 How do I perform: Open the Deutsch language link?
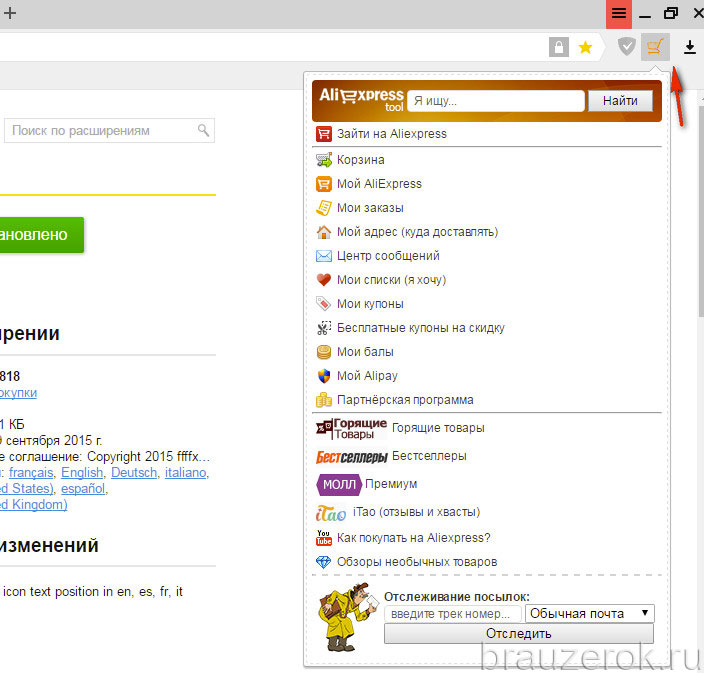tap(134, 473)
